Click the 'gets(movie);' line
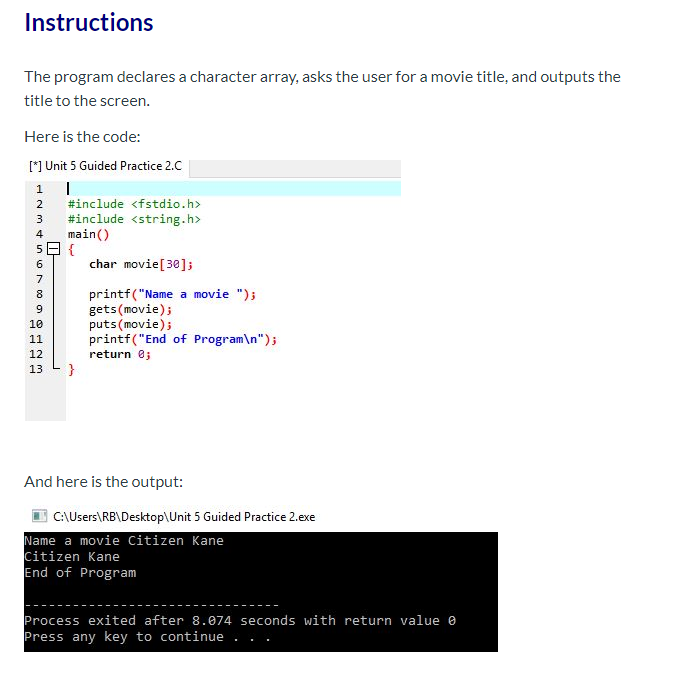Screen dimensions: 695x678 130,309
